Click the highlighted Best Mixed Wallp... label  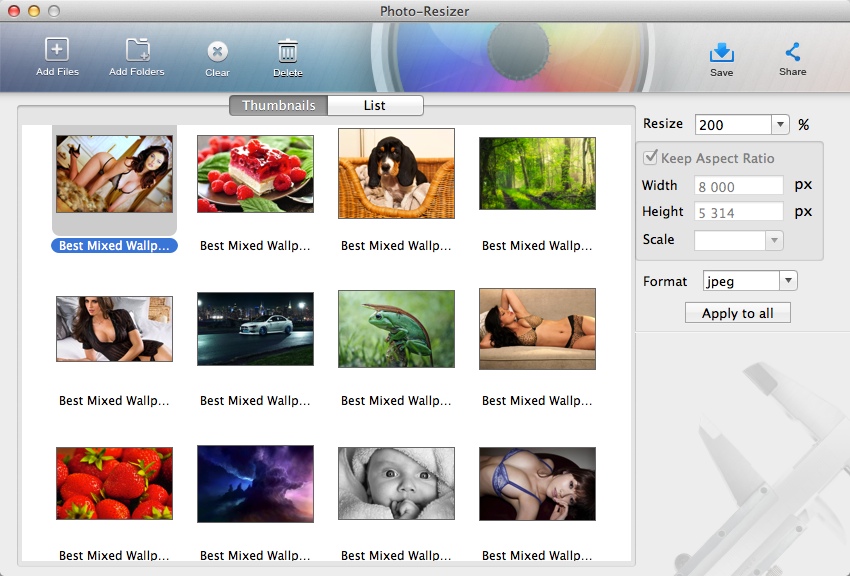114,245
